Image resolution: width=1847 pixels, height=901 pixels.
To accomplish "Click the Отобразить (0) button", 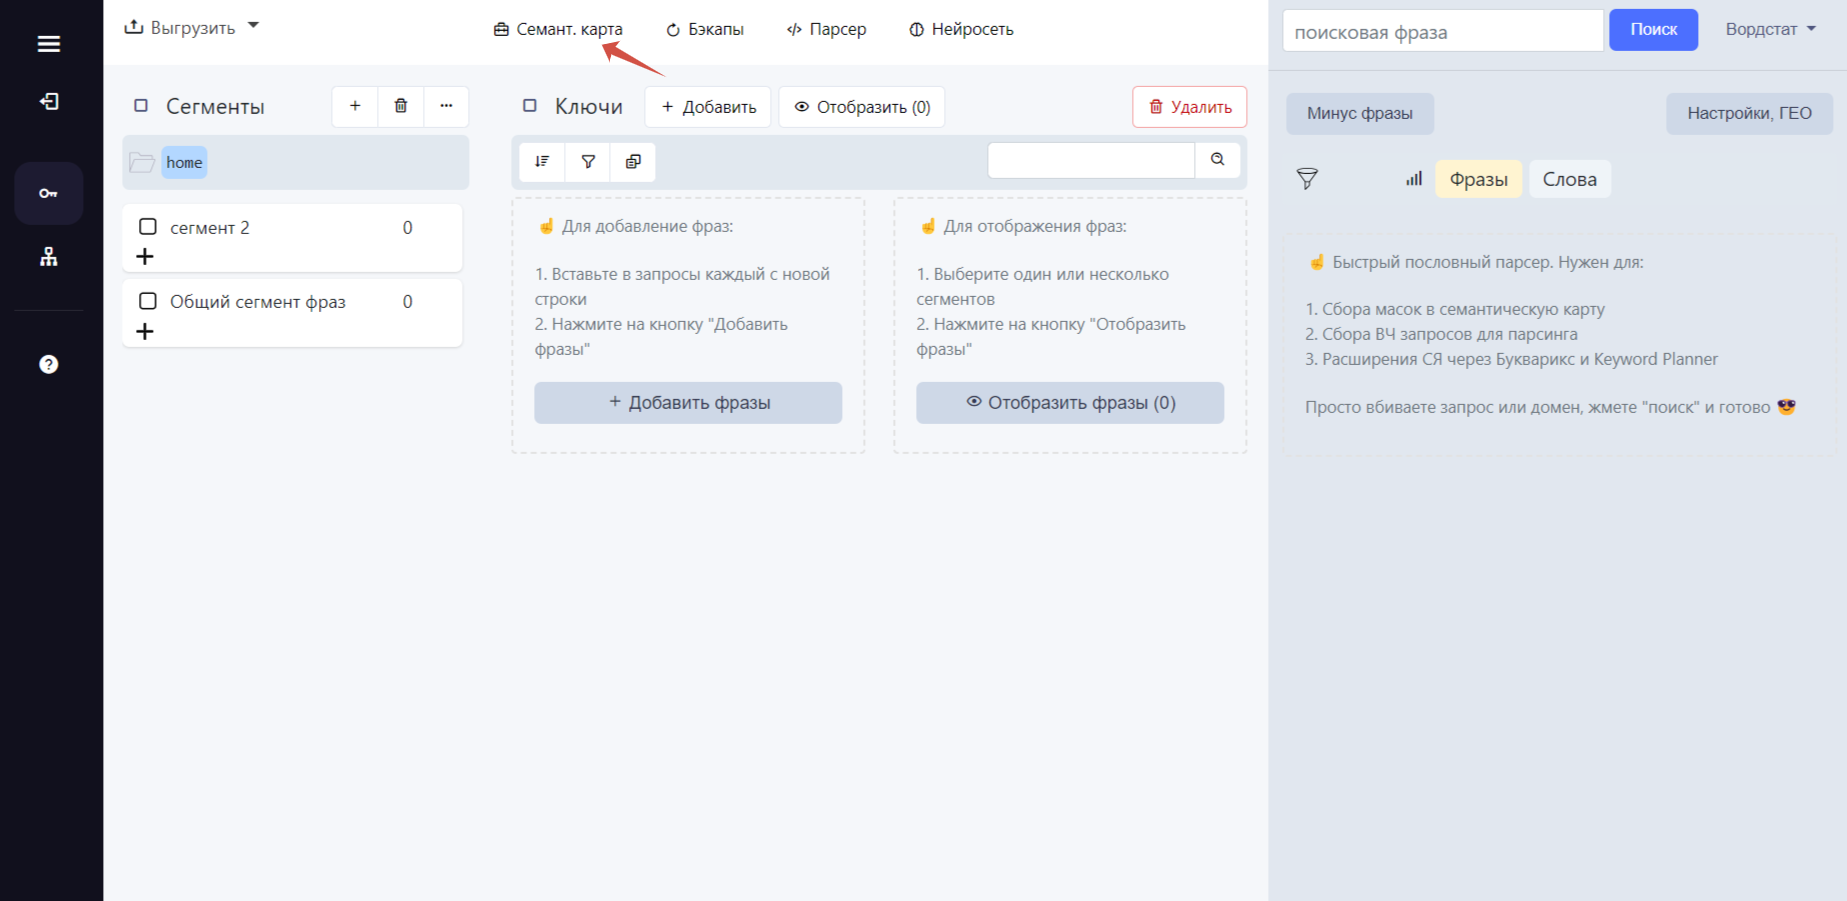I will 862,107.
